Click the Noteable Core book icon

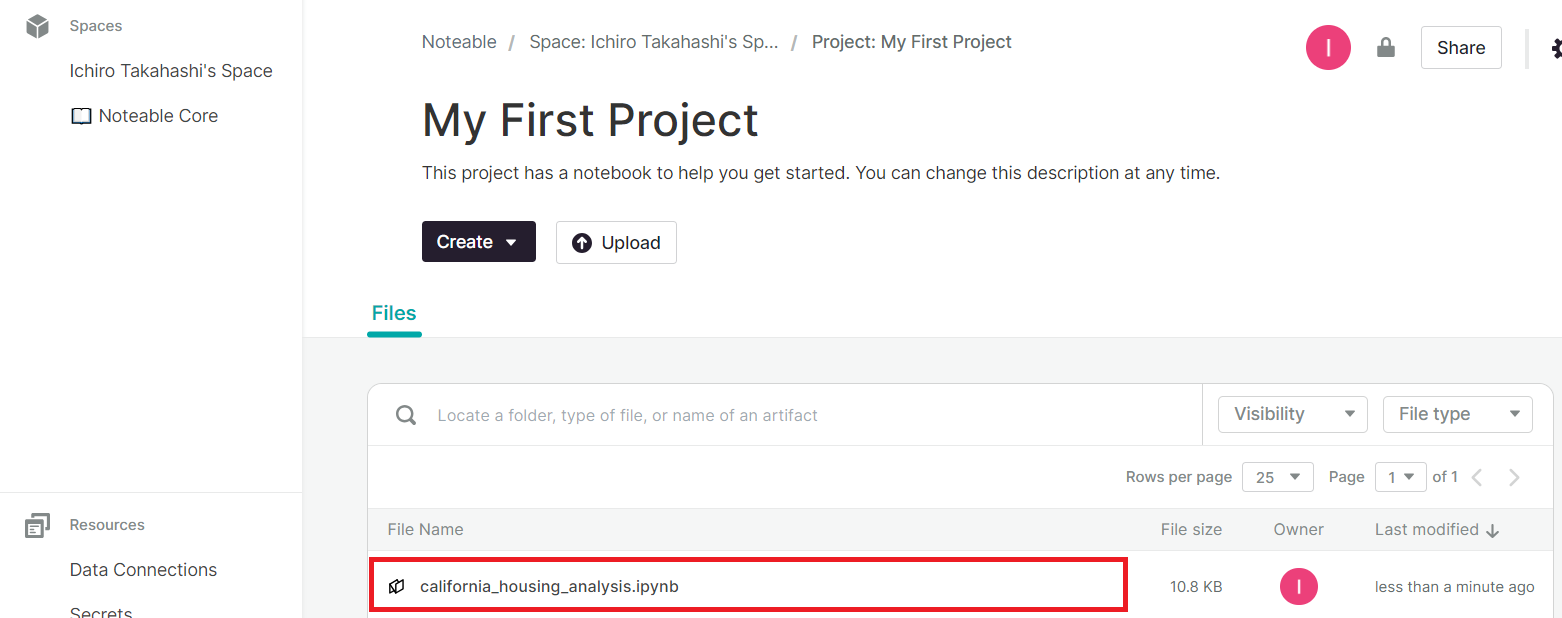click(81, 116)
